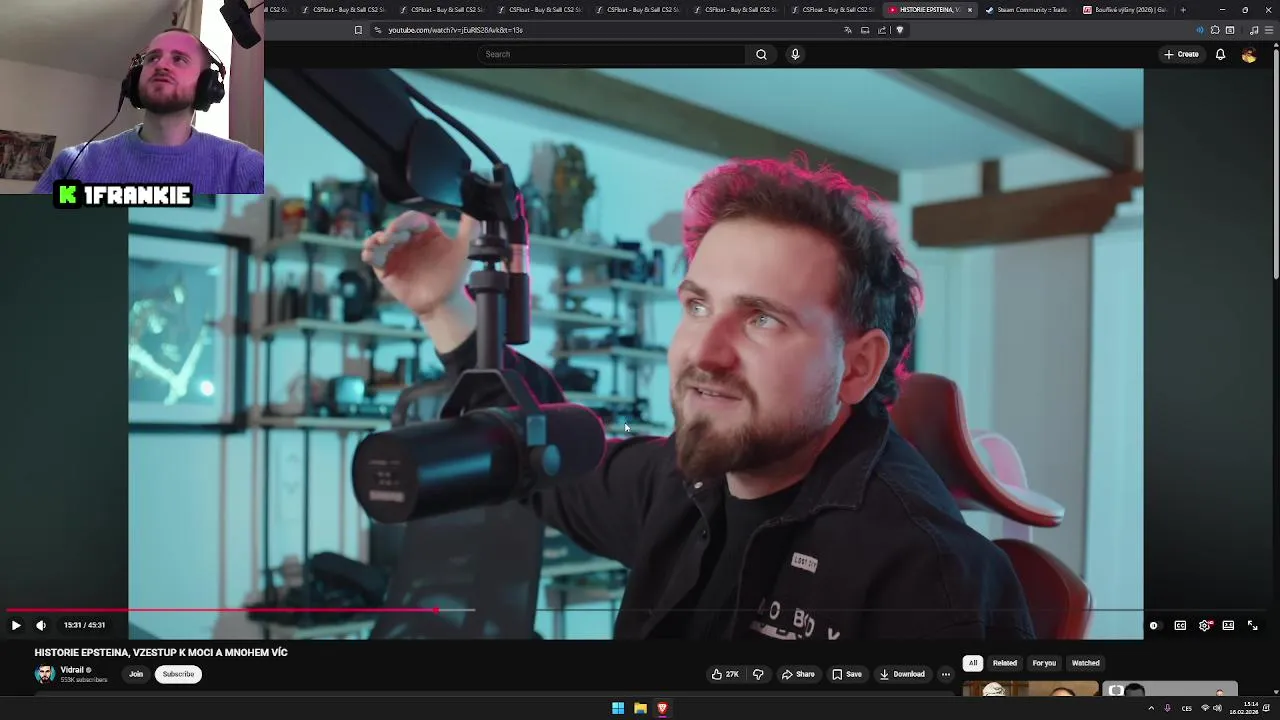
Task: Dislike the video with the thumbs-down icon
Action: (758, 674)
